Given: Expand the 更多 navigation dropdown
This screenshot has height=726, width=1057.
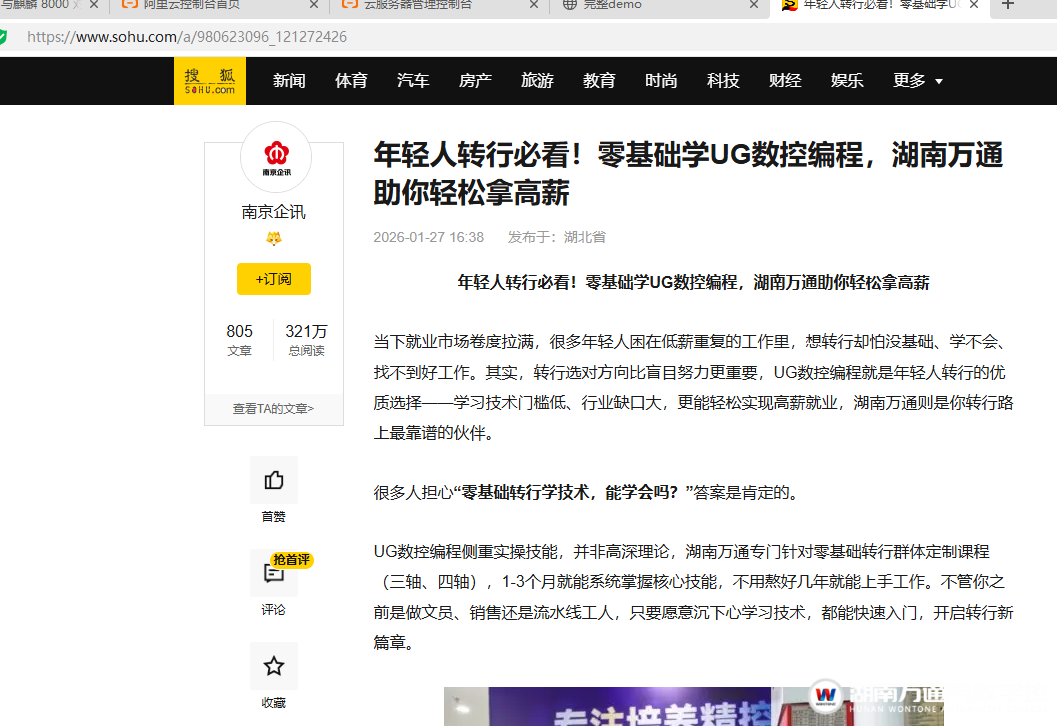Looking at the screenshot, I should pyautogui.click(x=917, y=81).
